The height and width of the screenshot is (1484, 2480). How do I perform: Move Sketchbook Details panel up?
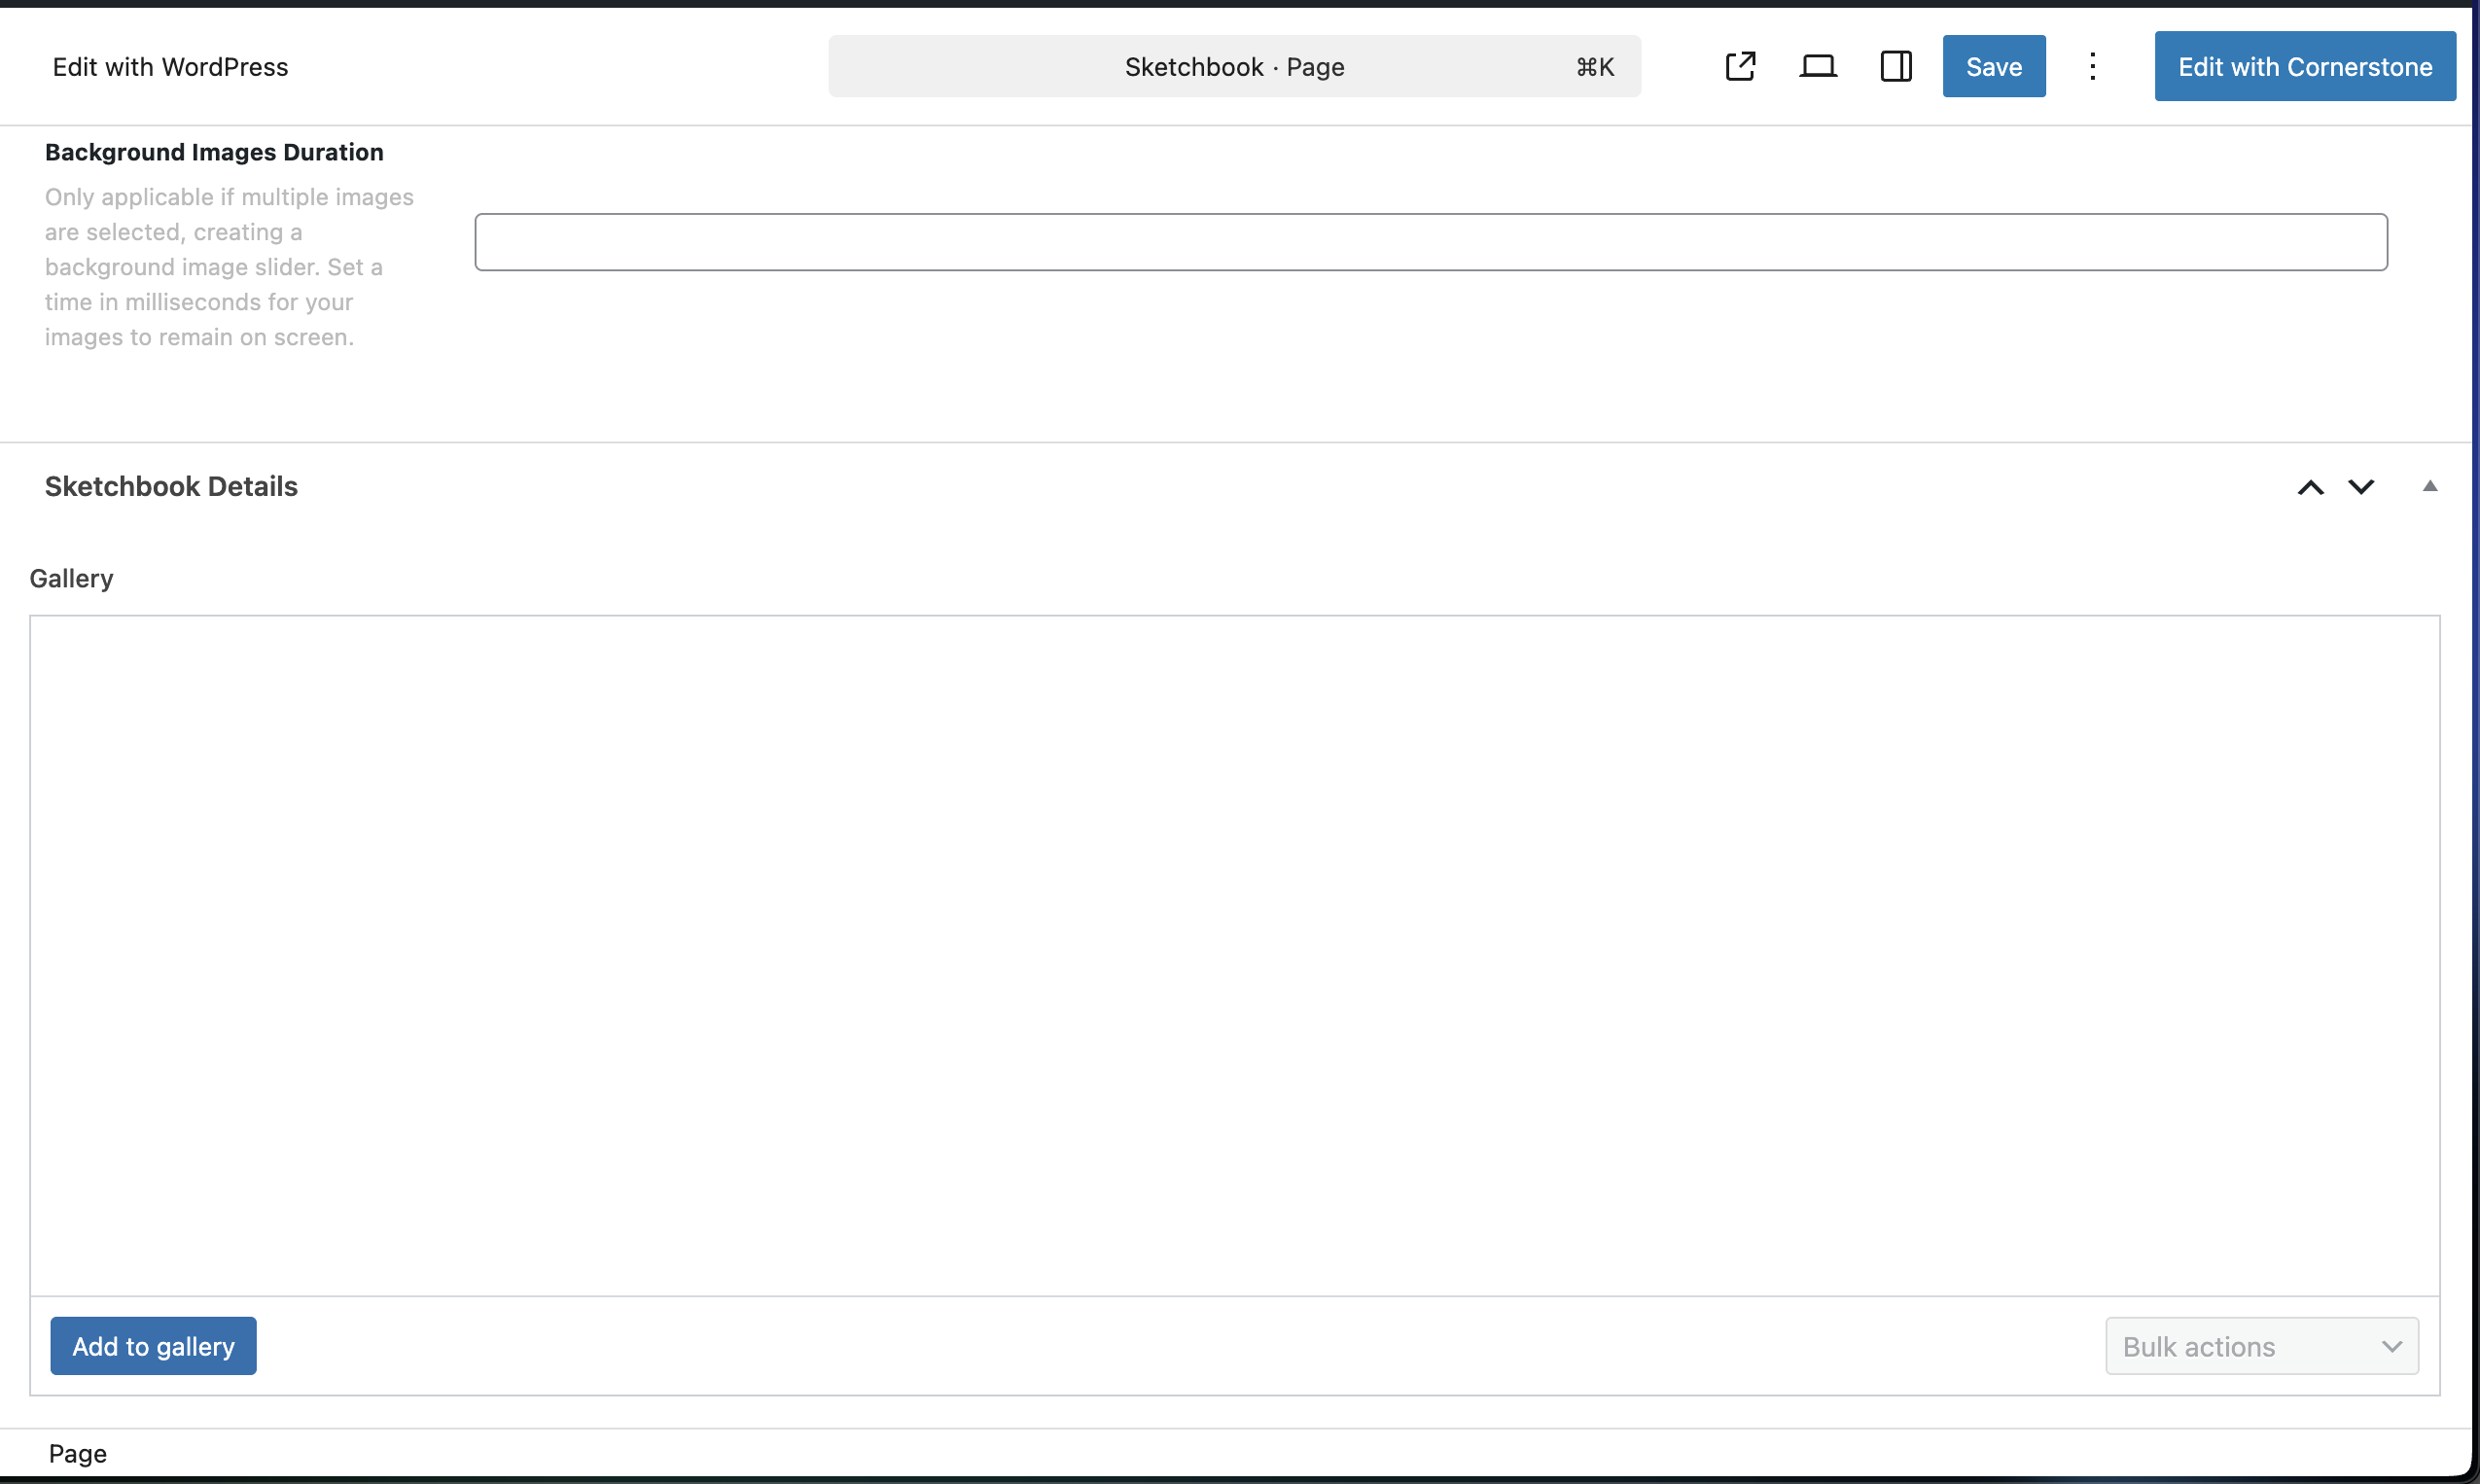2310,487
